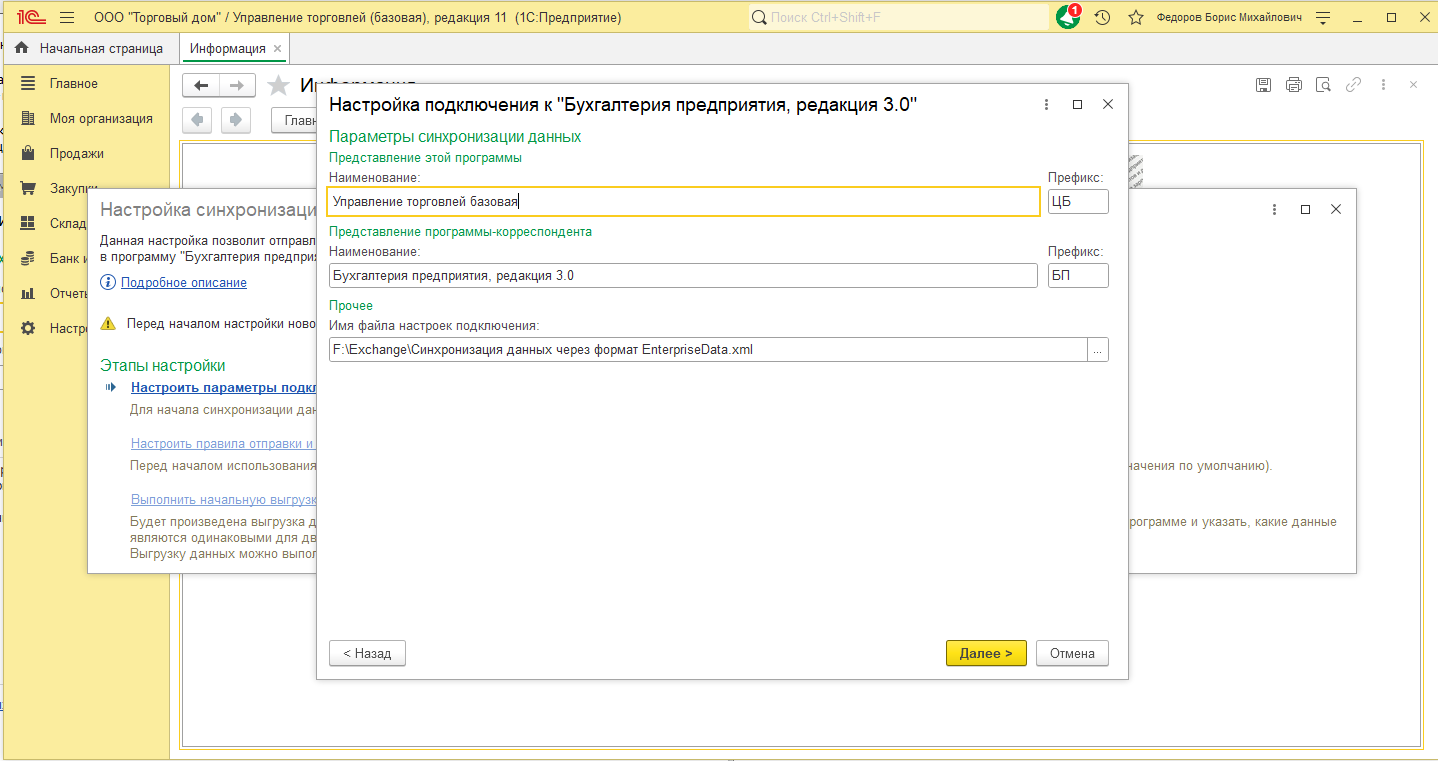
Task: Click the Отмена button
Action: 1072,653
